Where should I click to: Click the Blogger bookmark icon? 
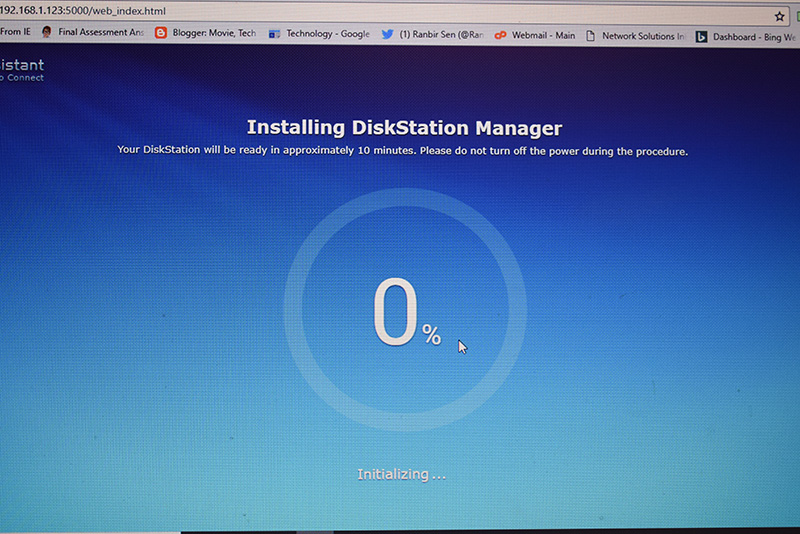161,33
